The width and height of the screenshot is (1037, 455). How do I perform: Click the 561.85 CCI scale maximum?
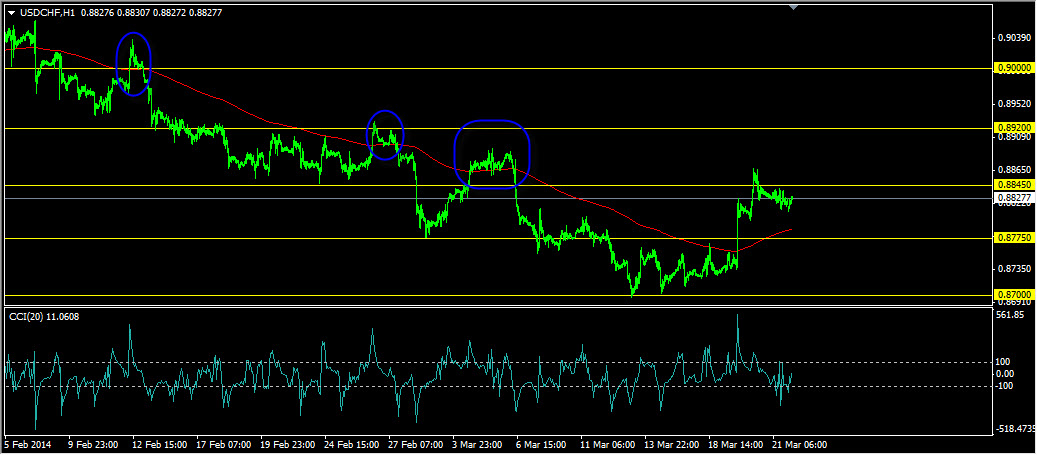pyautogui.click(x=1011, y=315)
